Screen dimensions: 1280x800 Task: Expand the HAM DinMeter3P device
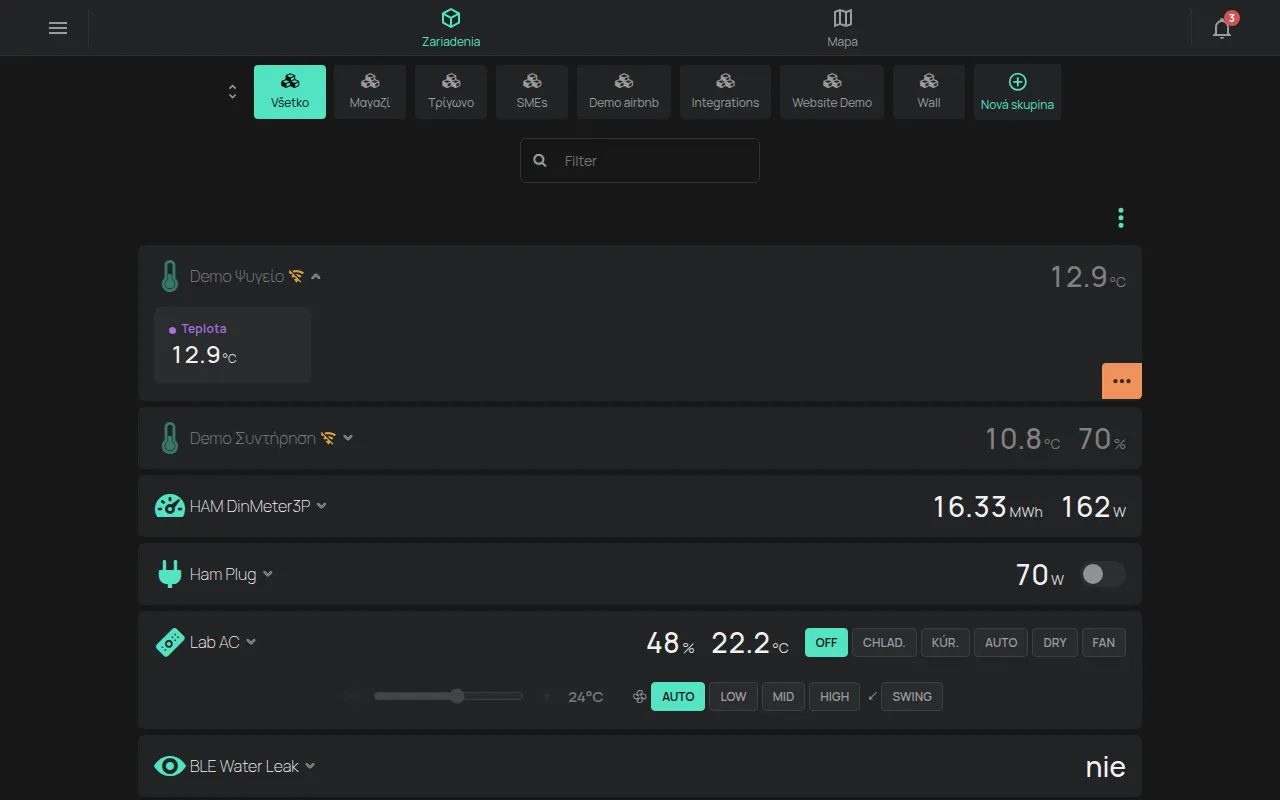tap(322, 506)
